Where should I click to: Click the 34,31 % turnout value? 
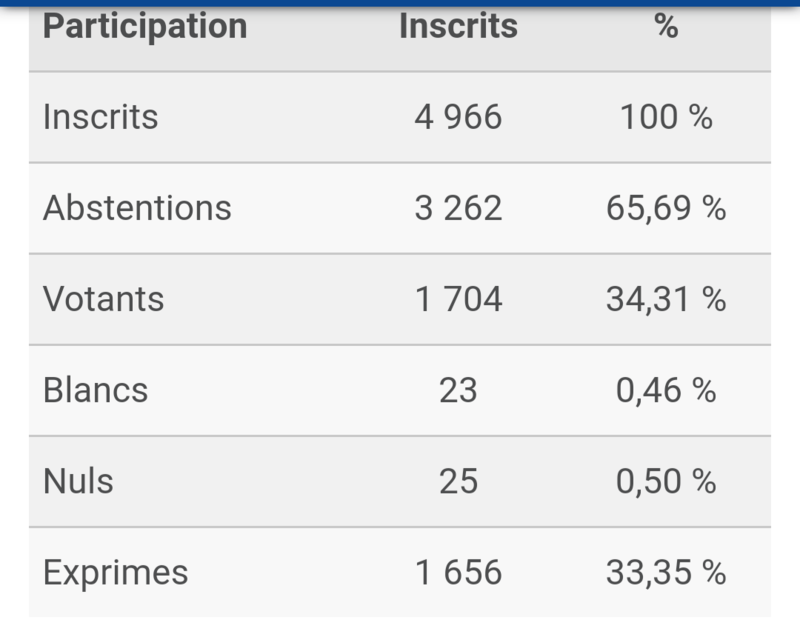[x=666, y=299]
